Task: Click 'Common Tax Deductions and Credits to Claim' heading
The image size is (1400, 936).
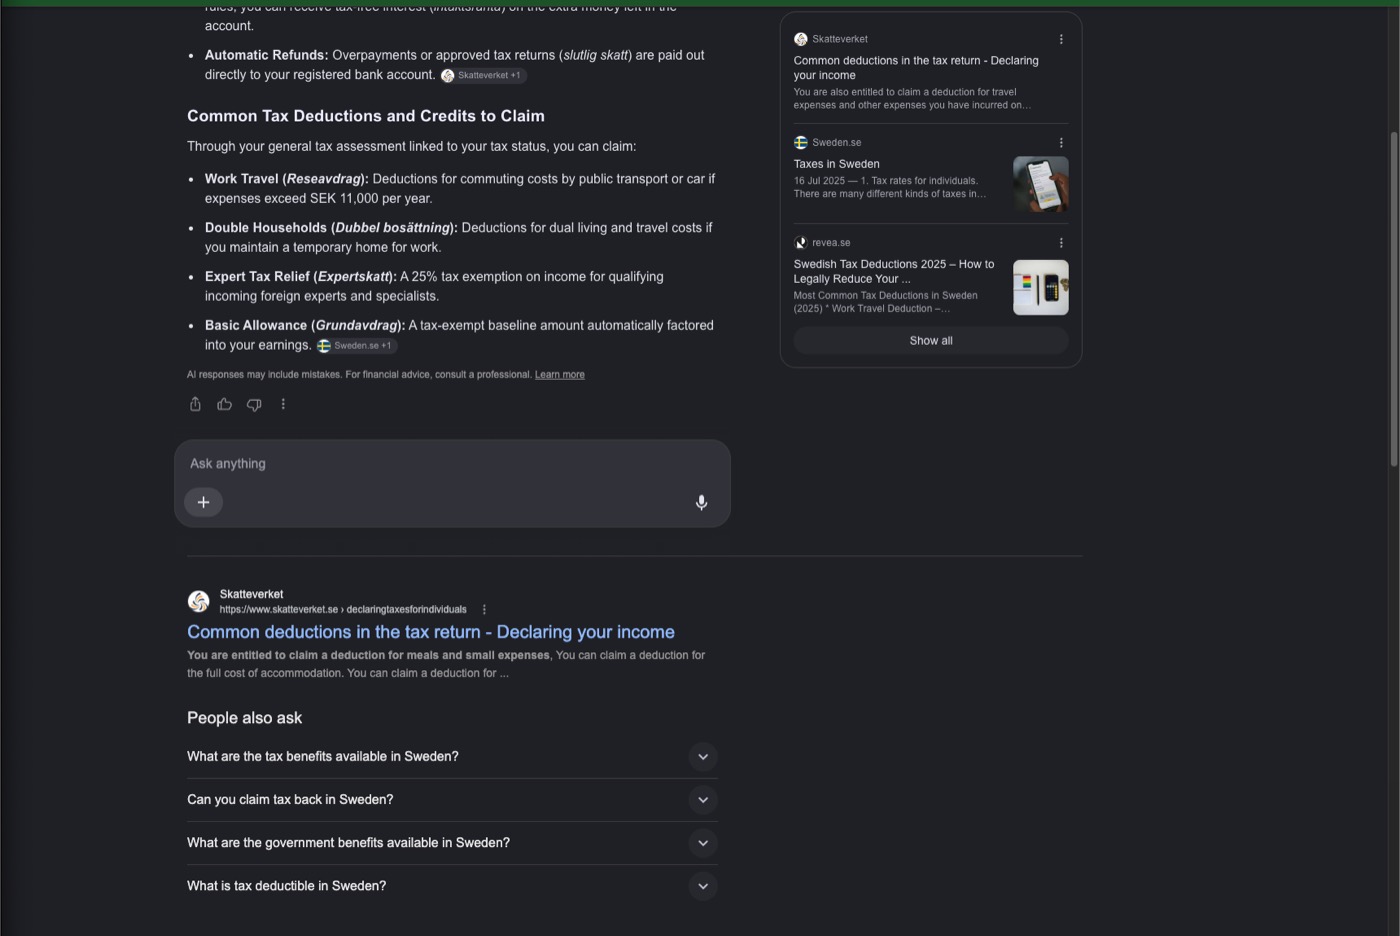Action: 366,116
